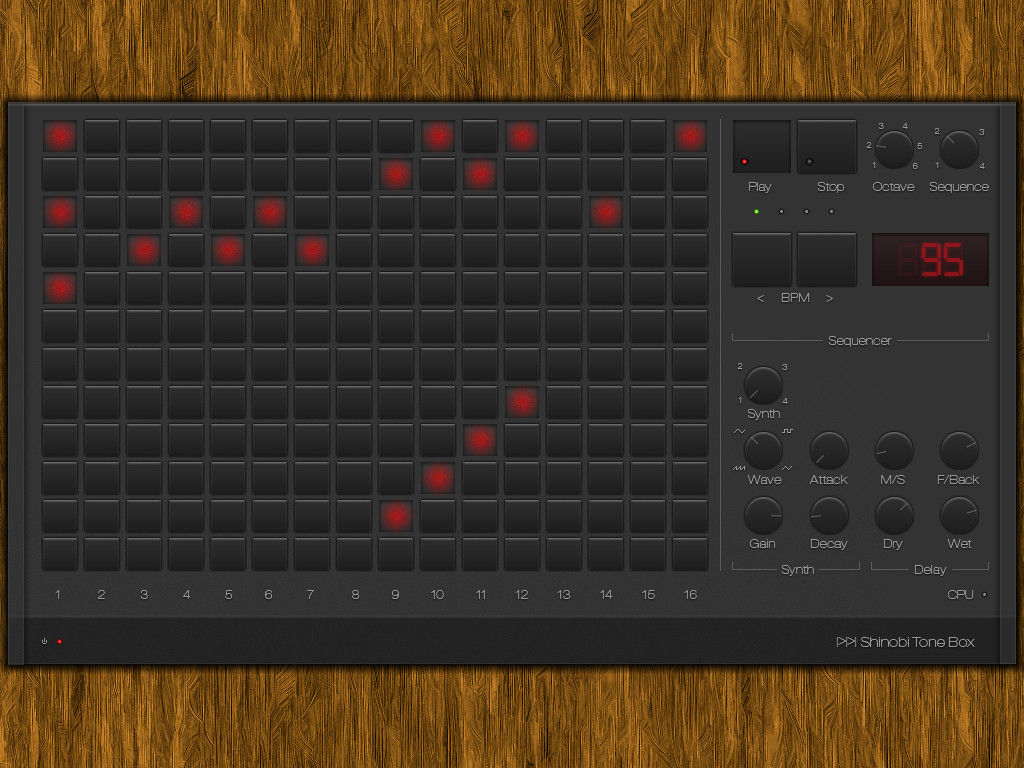Image resolution: width=1024 pixels, height=768 pixels.
Task: Click the F/Back feedback knob
Action: (x=959, y=450)
